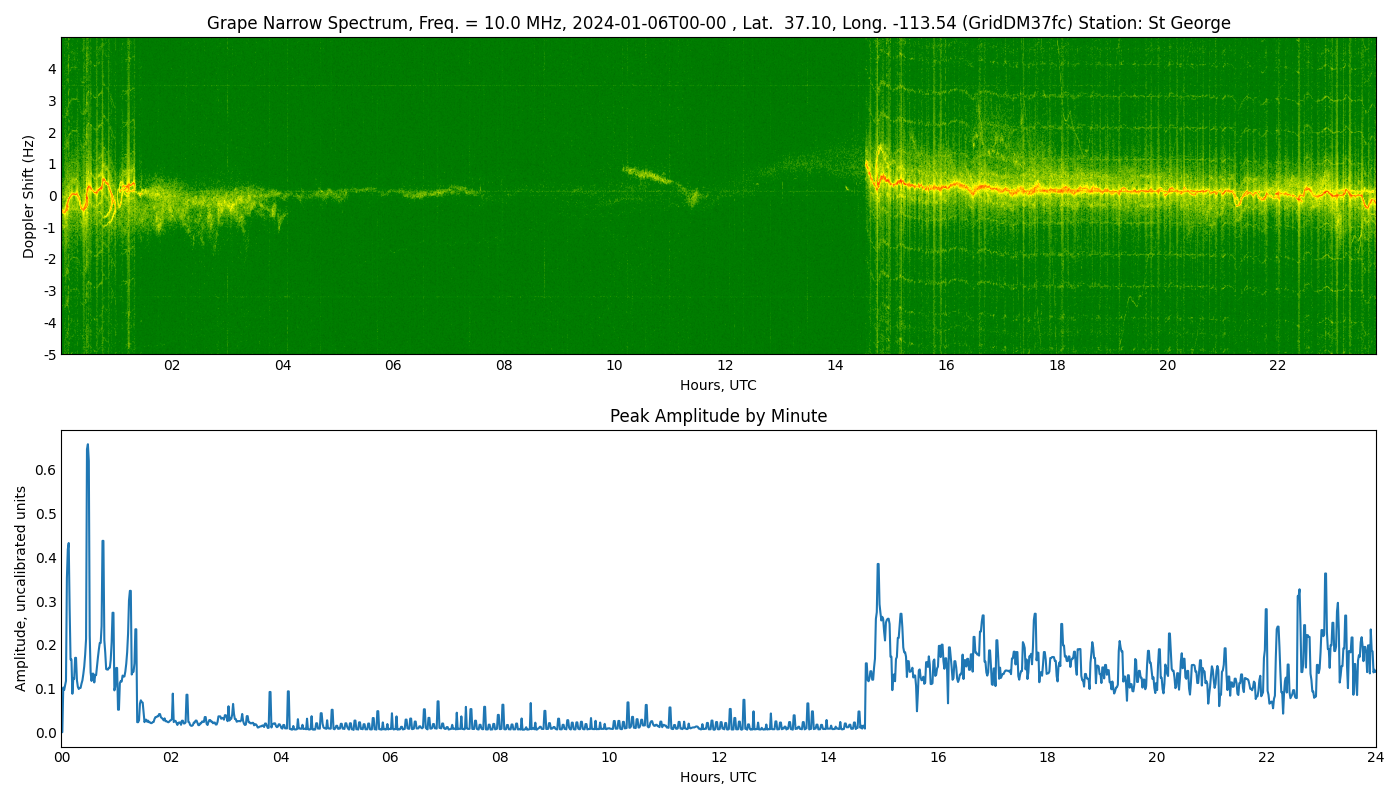Click the 10 hour tick on spectrum axis
Image resolution: width=1400 pixels, height=800 pixels.
click(x=614, y=365)
